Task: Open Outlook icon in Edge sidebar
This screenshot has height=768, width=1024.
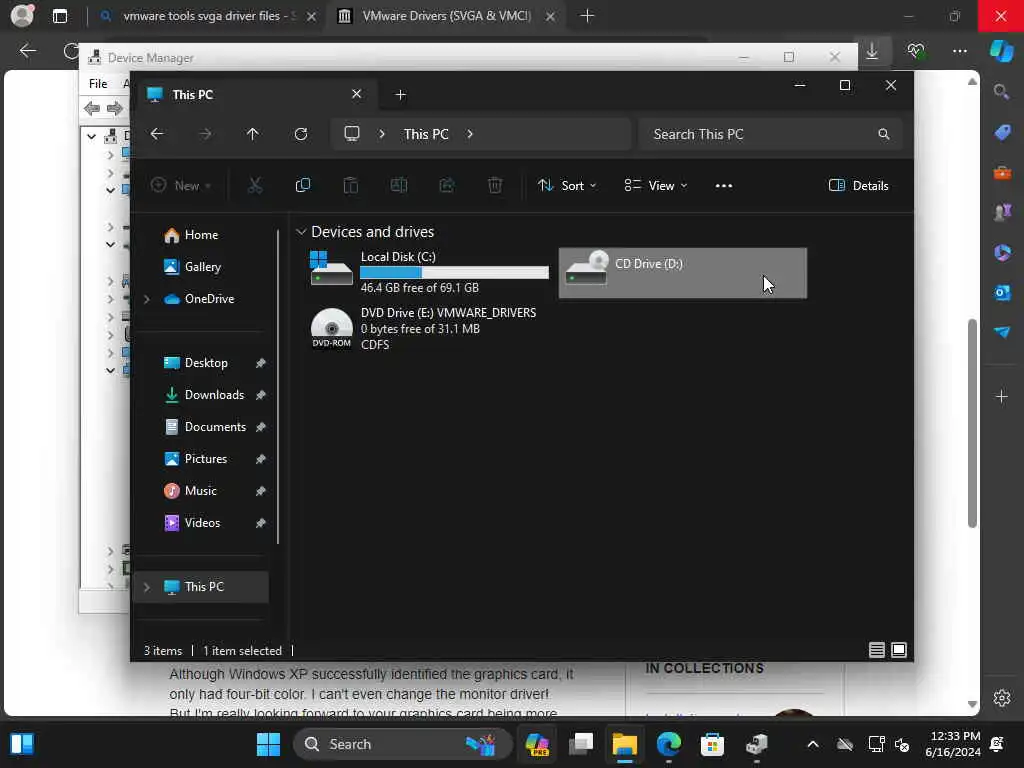Action: [x=1002, y=293]
